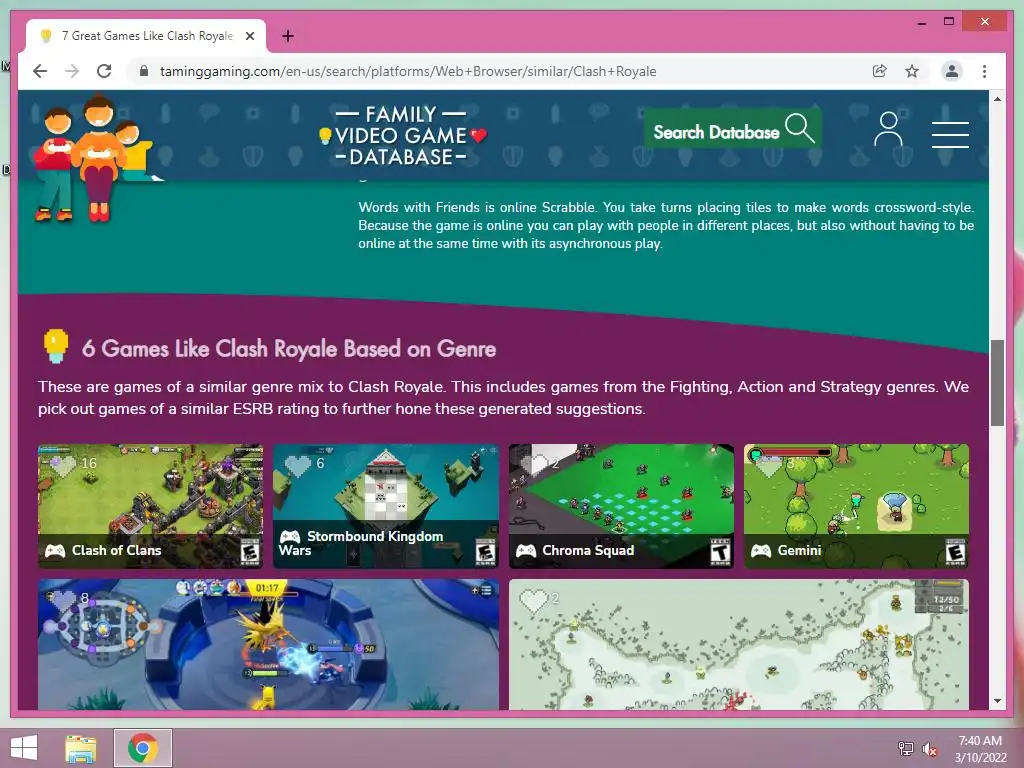
Task: Click the muted volume tray icon
Action: 929,749
